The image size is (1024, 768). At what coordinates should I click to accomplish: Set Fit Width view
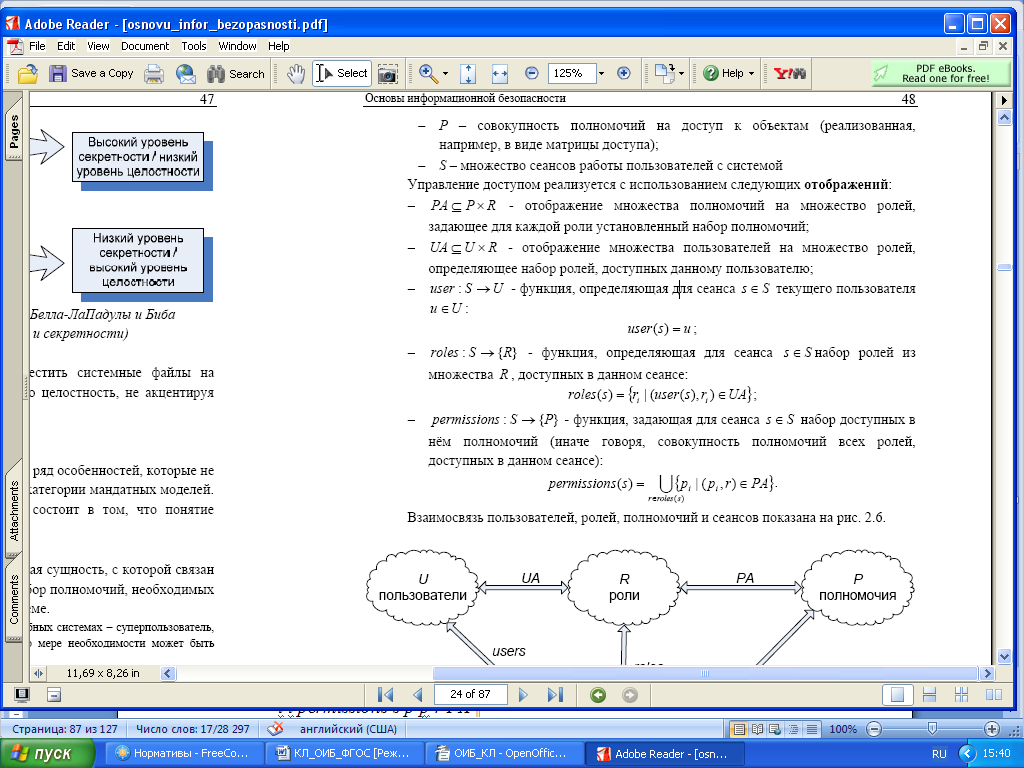500,74
